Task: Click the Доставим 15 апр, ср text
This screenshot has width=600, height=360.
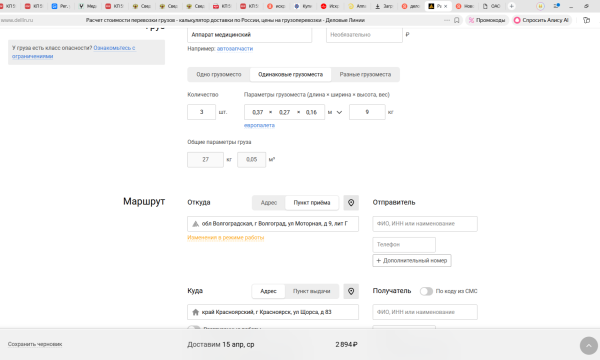Action: coord(221,344)
